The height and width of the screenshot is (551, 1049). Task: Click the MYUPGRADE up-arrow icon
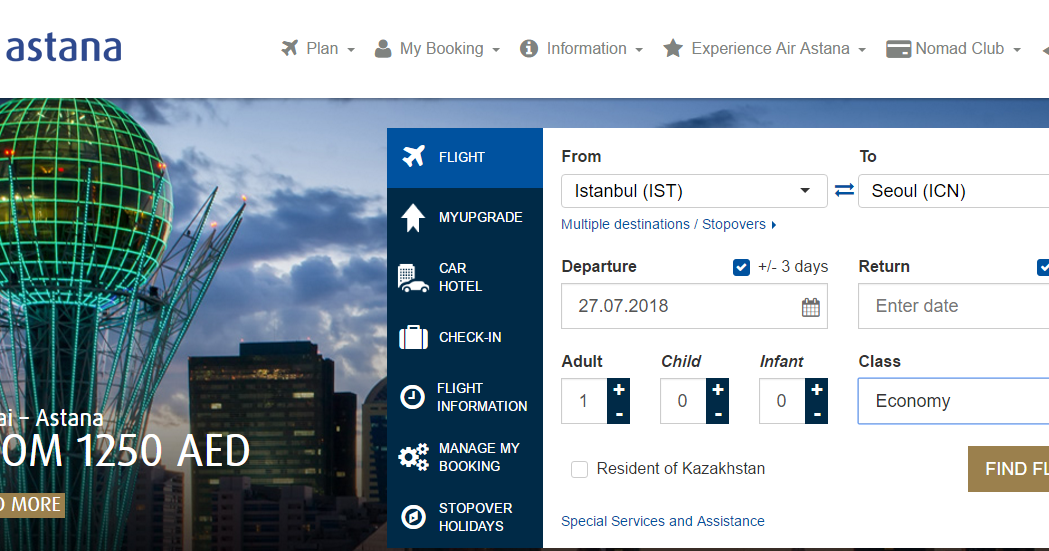click(x=413, y=217)
